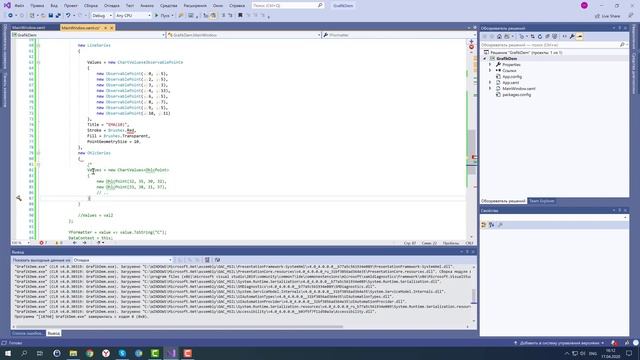This screenshot has width=640, height=360.
Task: Click the Home icon in Solution Explorer
Action: pos(499,36)
